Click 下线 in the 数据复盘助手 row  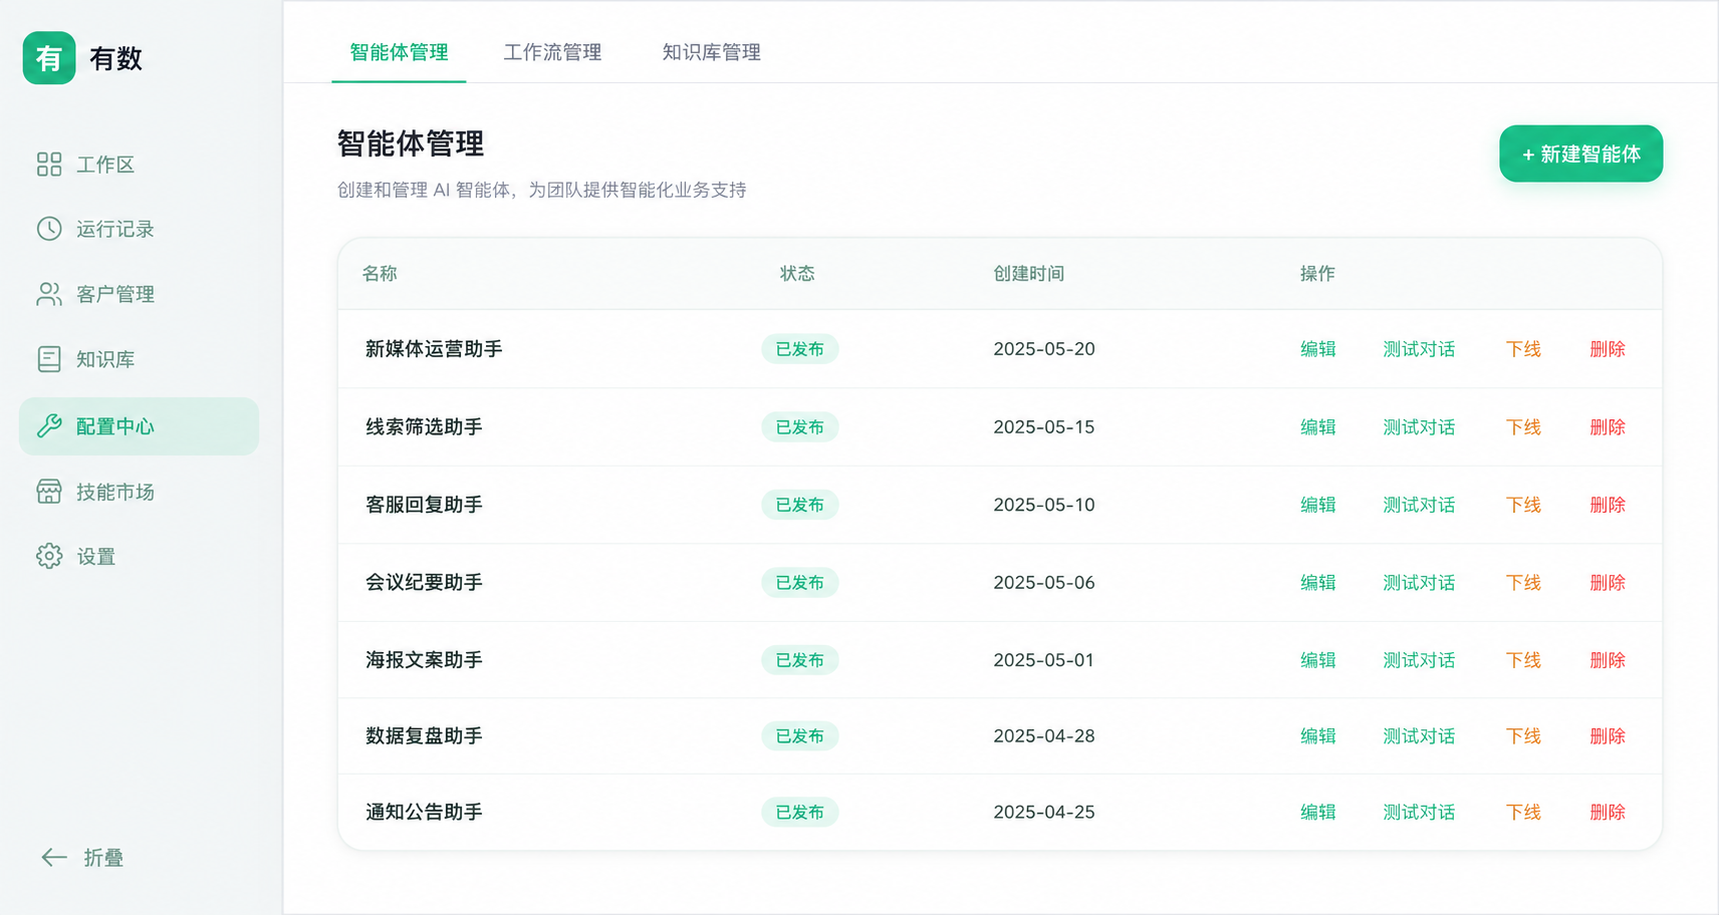click(1523, 736)
